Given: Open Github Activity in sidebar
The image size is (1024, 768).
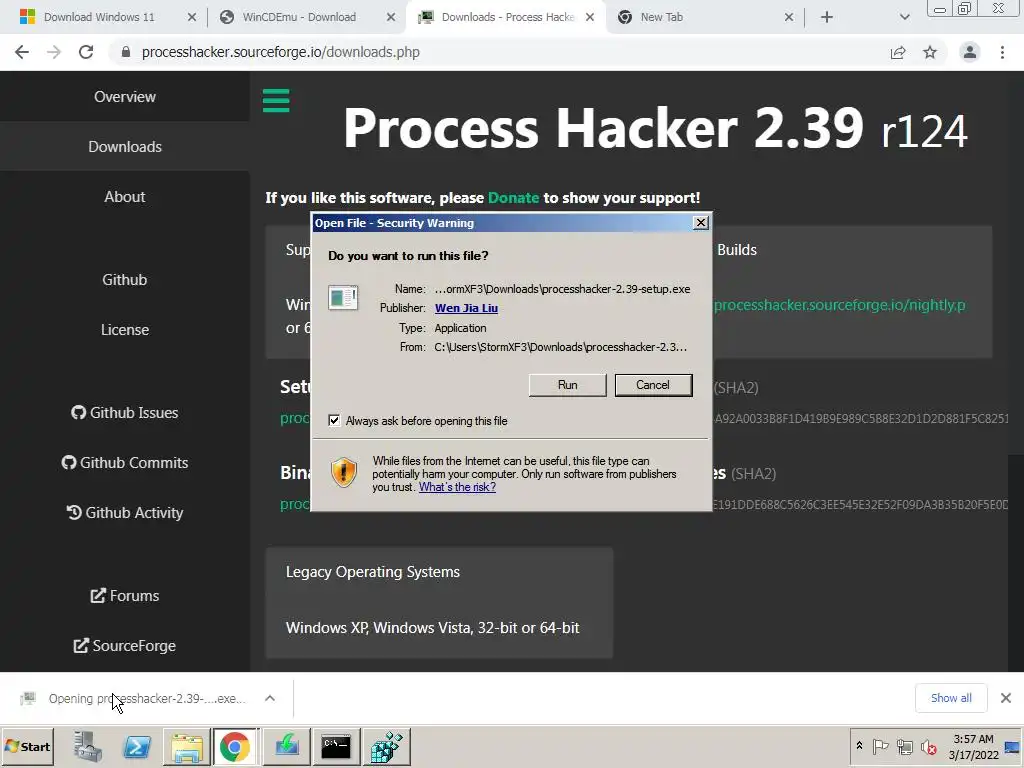Looking at the screenshot, I should coord(125,513).
